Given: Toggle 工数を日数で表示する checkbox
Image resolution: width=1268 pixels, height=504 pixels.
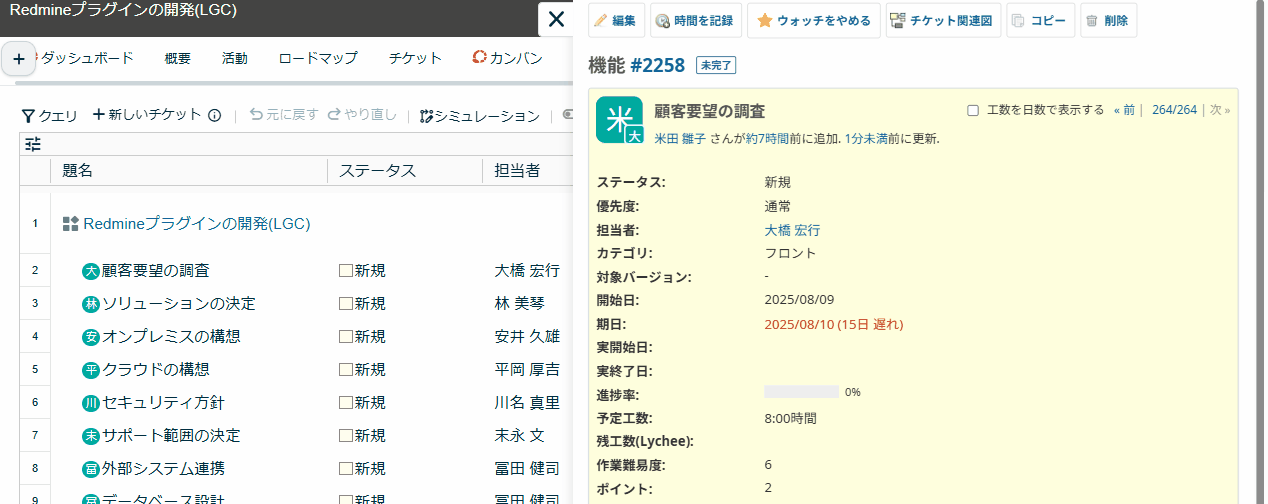Looking at the screenshot, I should coord(973,110).
